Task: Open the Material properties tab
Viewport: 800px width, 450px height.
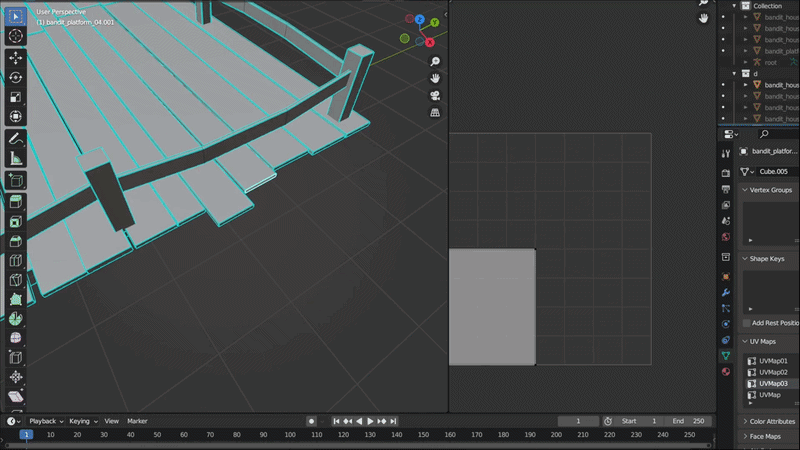Action: [726, 372]
